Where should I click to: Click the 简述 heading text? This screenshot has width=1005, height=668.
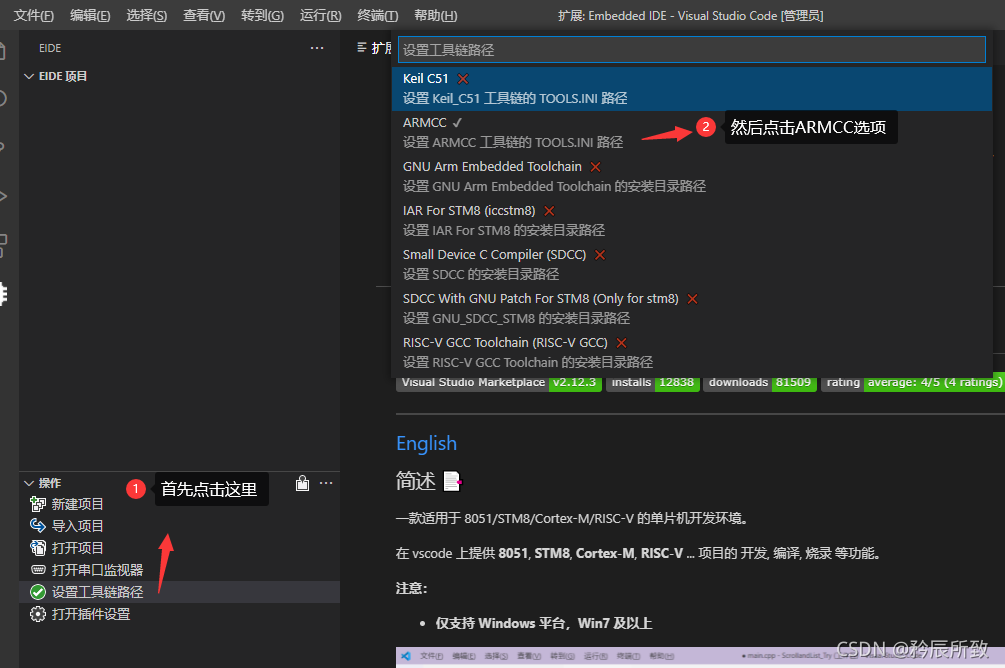click(415, 481)
